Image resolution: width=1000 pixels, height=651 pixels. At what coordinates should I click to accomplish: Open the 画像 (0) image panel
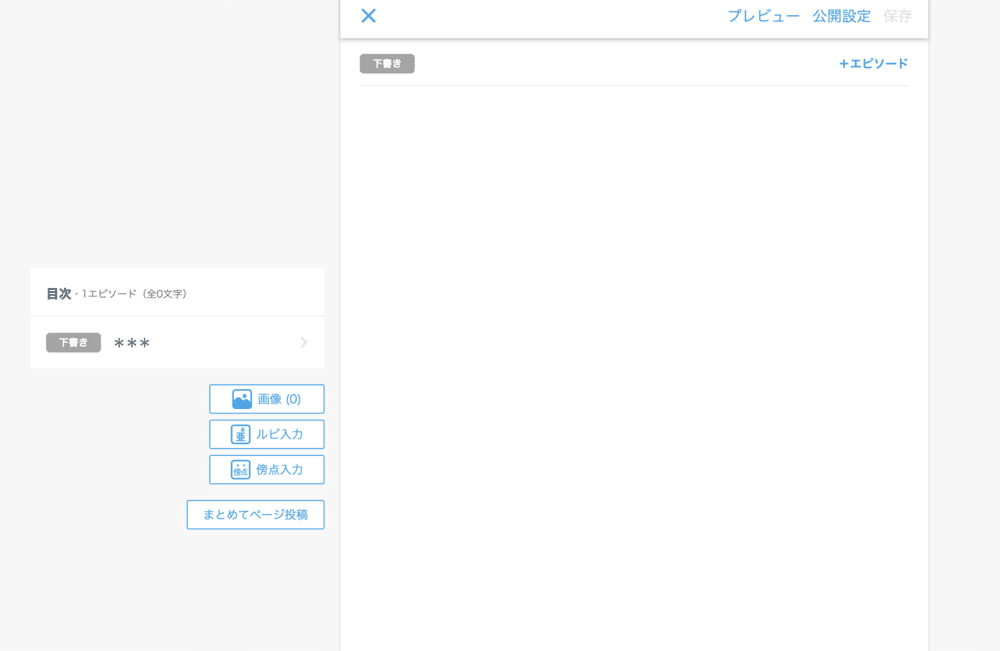(x=266, y=398)
